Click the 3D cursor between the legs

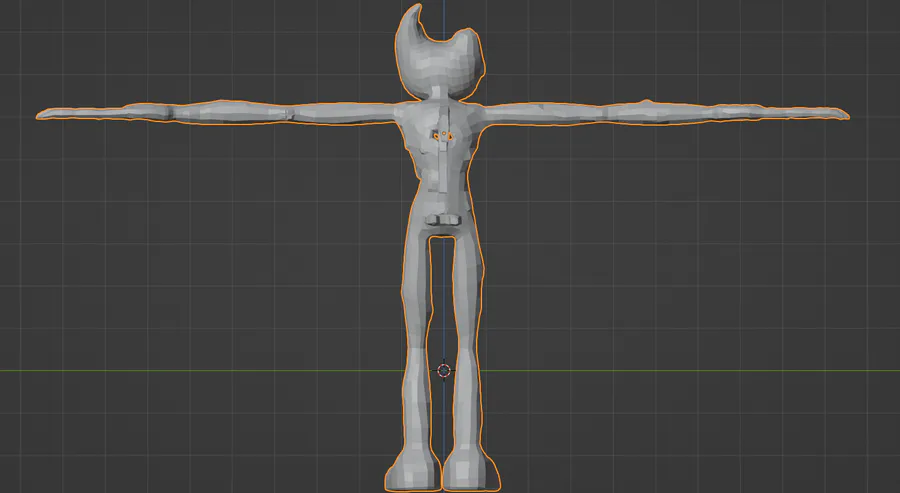click(x=444, y=371)
